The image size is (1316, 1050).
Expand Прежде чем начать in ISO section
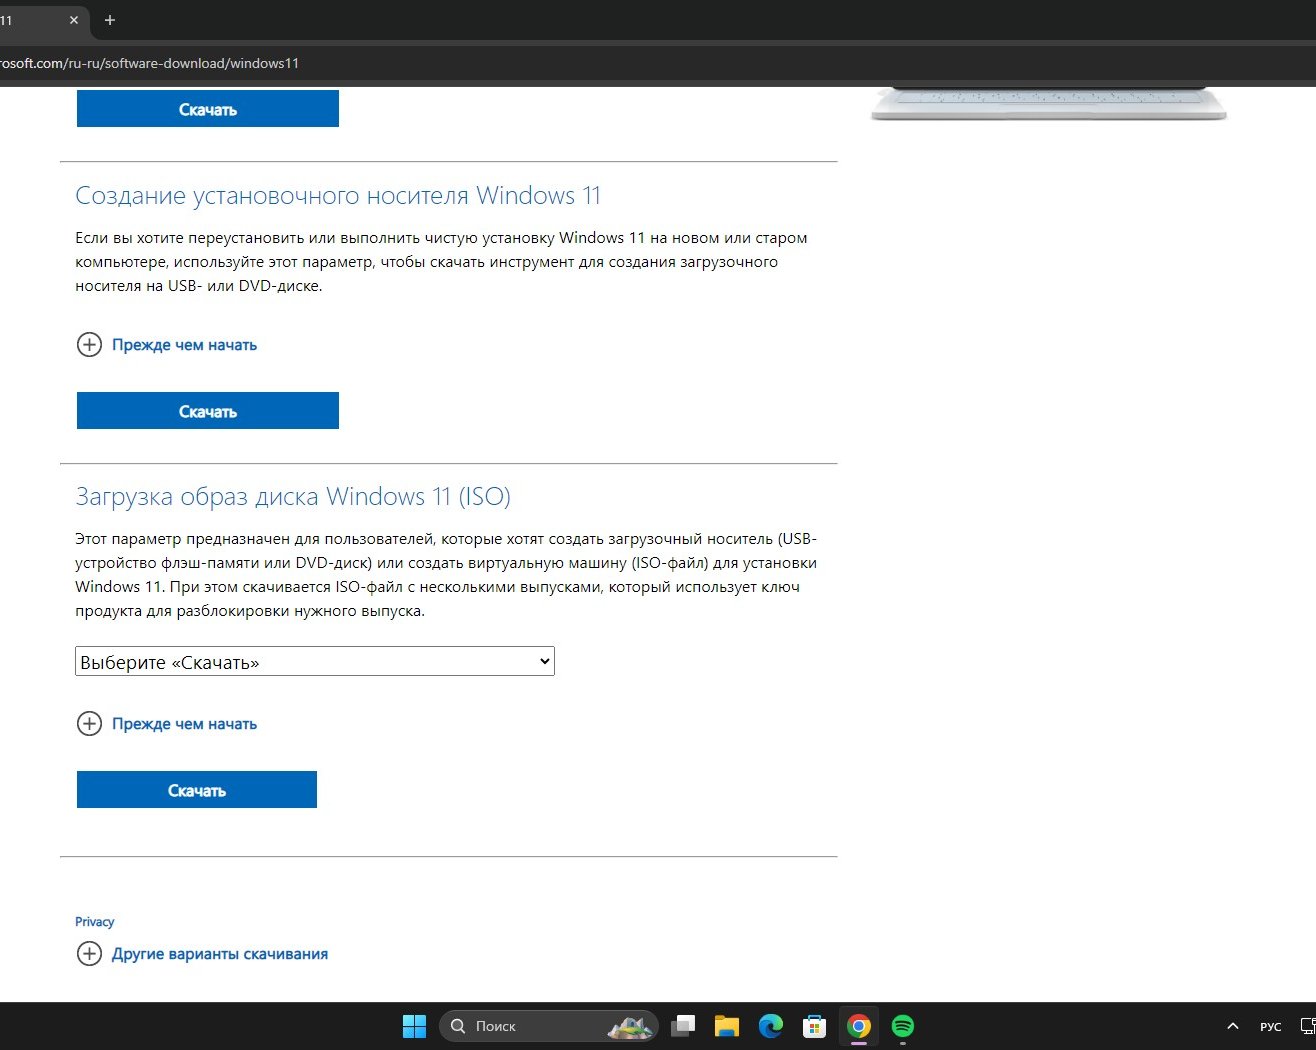point(167,724)
